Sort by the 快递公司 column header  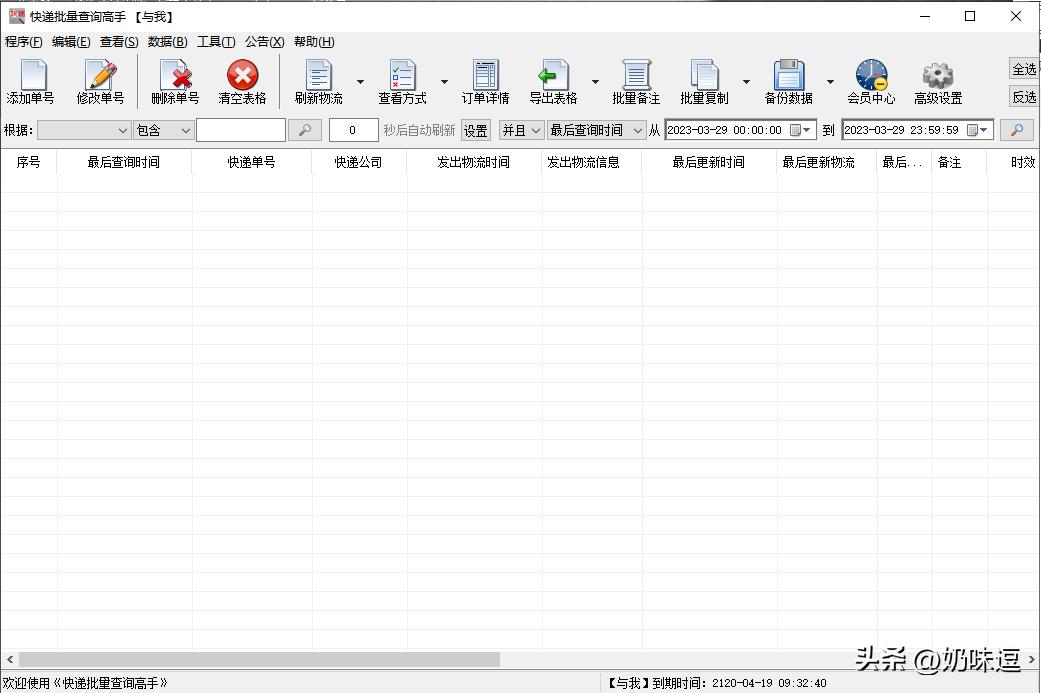[x=358, y=162]
